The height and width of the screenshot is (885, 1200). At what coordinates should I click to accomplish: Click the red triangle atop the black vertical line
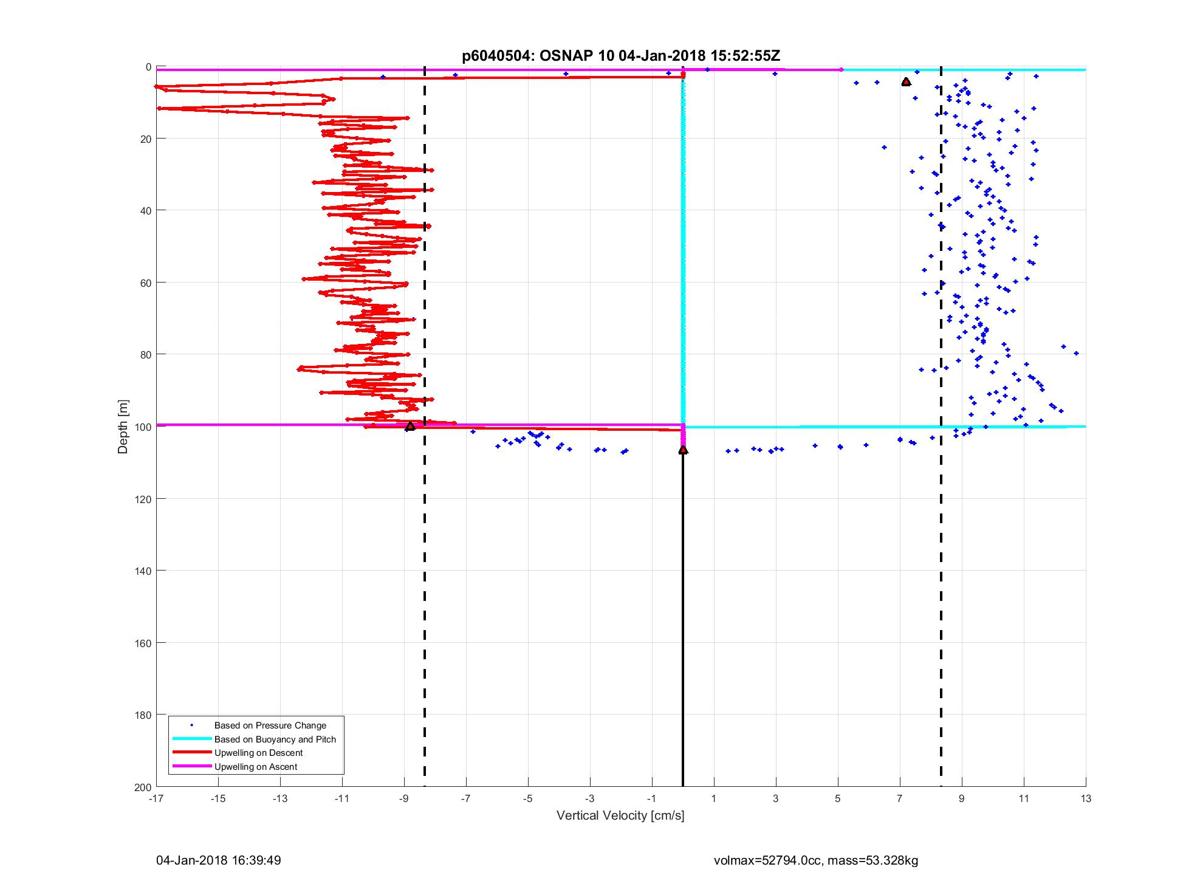(683, 450)
